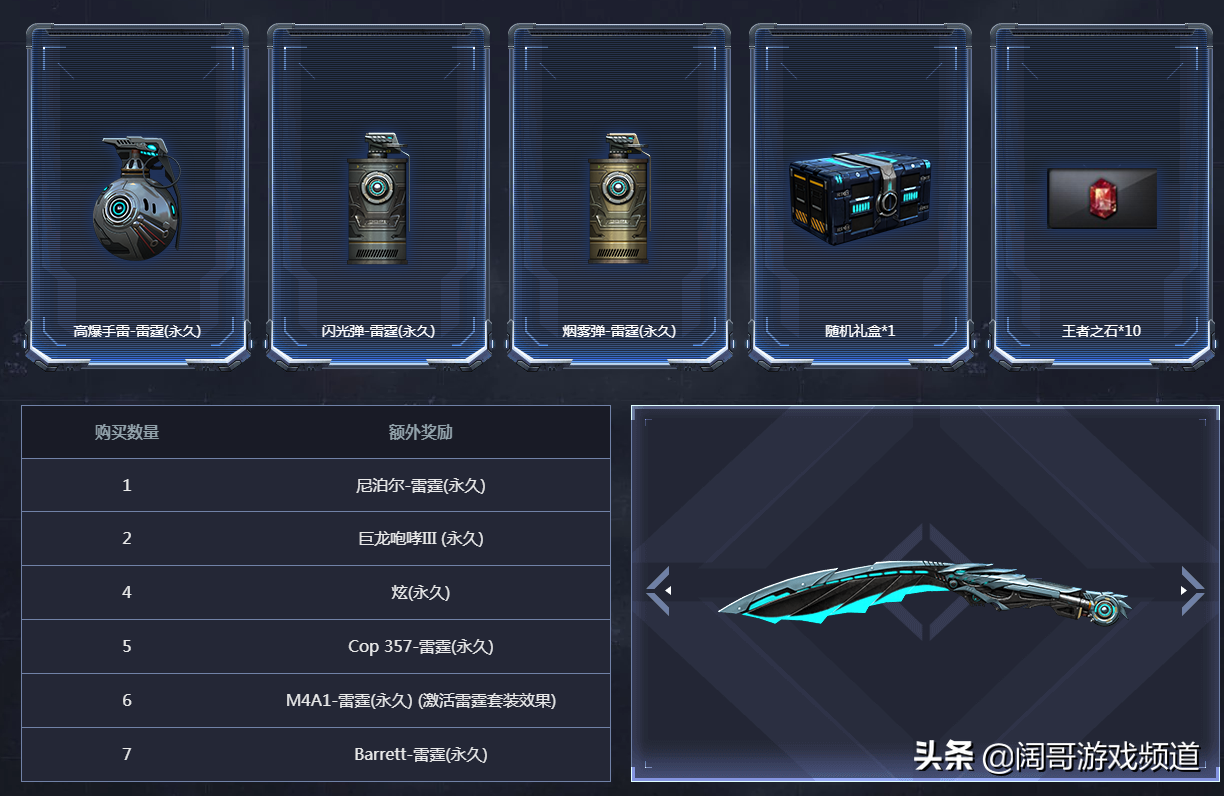Select the Barrett-雷霆(永久) reward row
The height and width of the screenshot is (796, 1224).
[316, 755]
